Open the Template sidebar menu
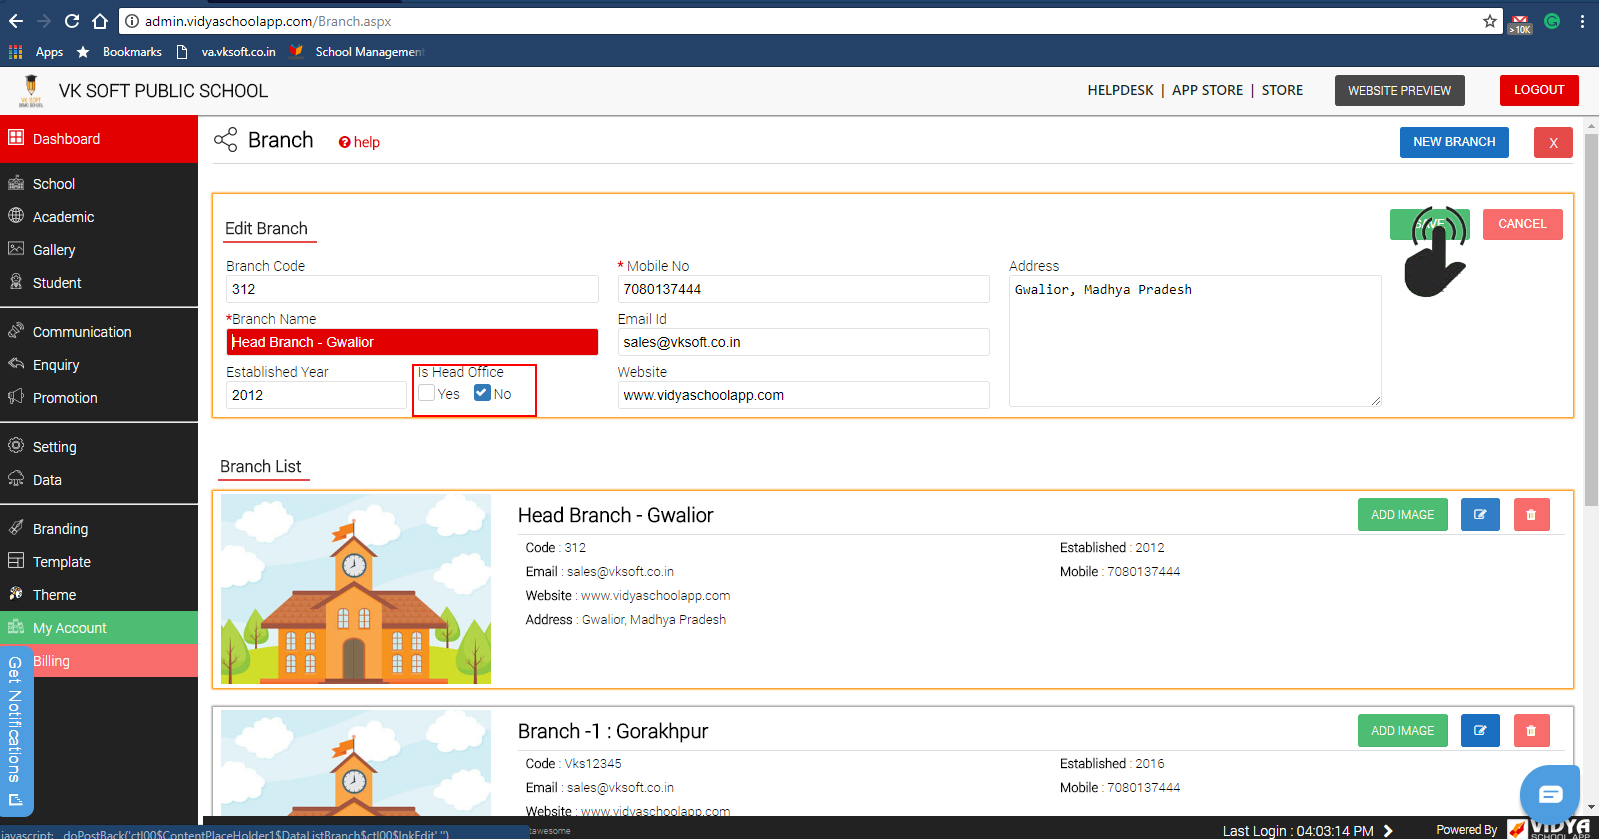The image size is (1599, 839). click(99, 562)
